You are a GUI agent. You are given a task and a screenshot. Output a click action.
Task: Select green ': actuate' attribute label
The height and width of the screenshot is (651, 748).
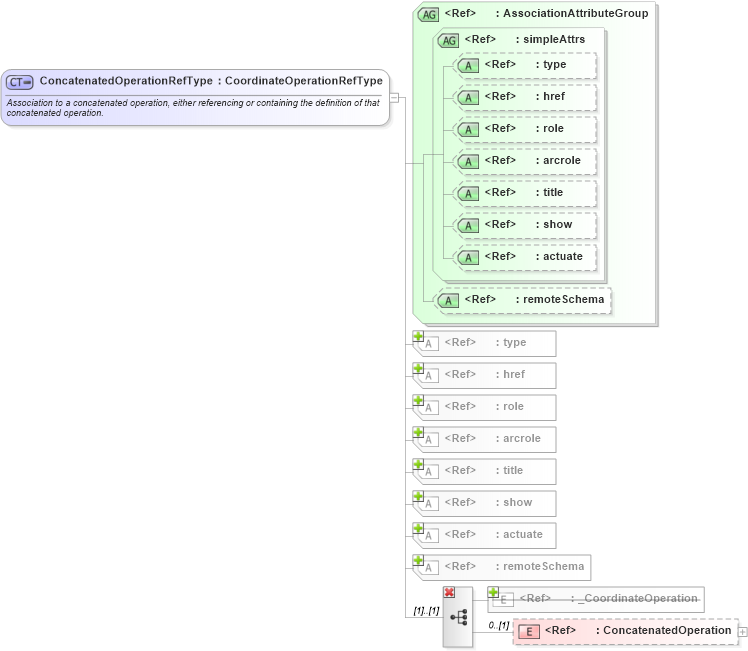pos(559,256)
